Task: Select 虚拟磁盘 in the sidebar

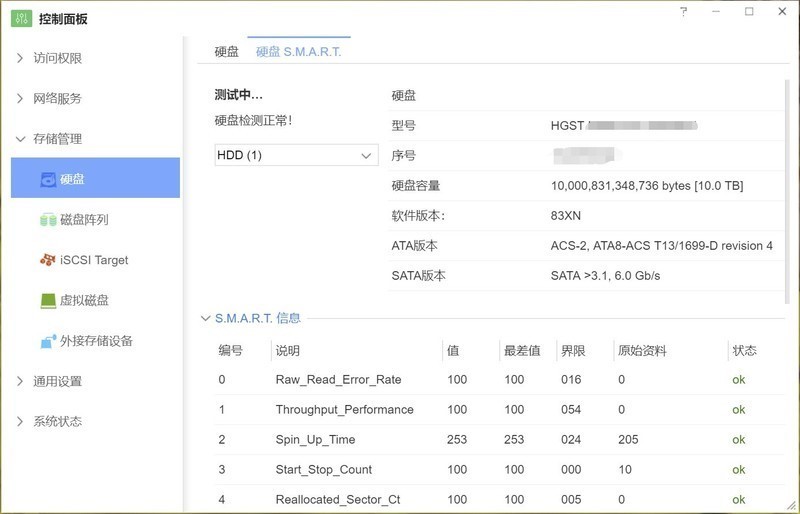Action: (84, 300)
